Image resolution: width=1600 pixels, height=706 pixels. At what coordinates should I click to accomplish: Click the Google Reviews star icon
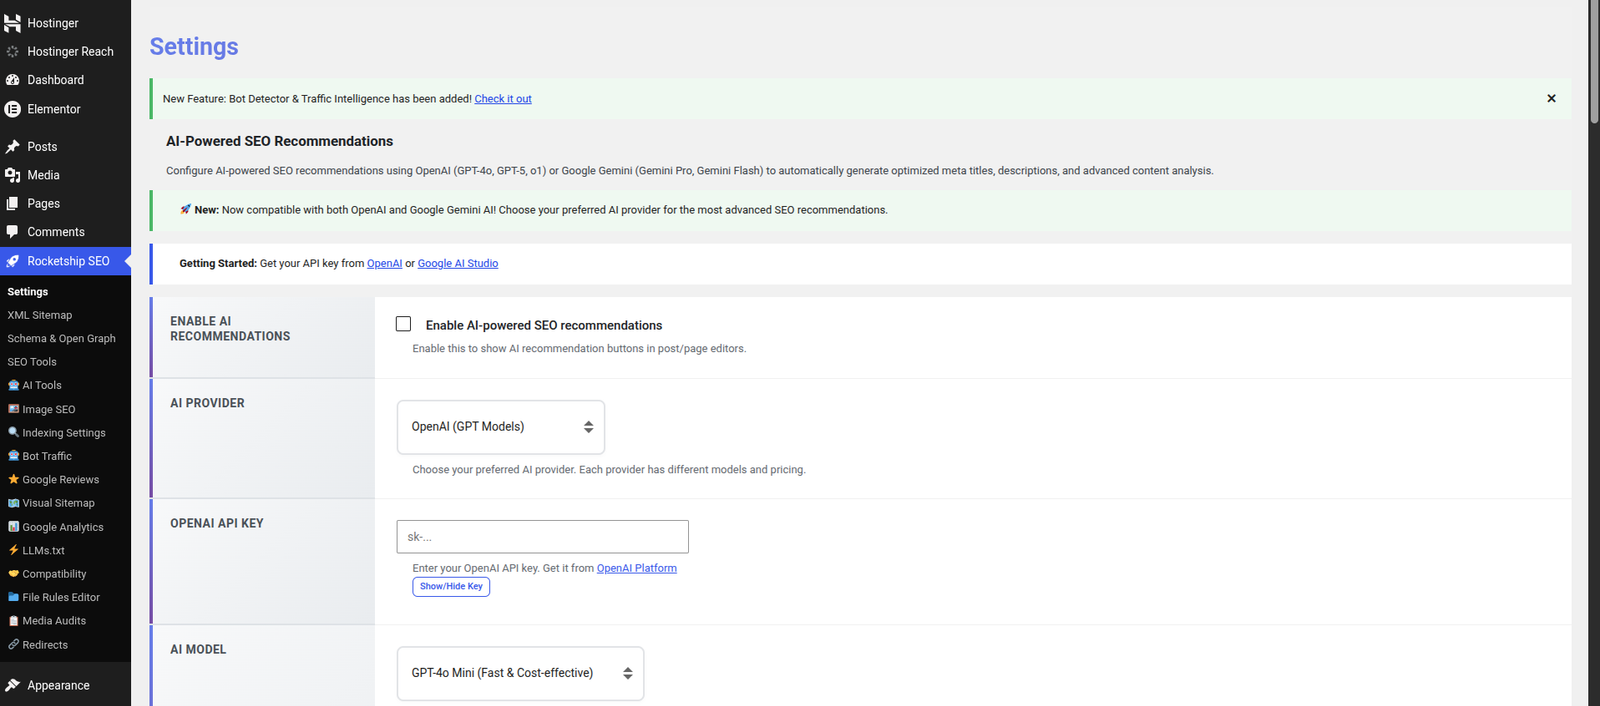point(14,479)
